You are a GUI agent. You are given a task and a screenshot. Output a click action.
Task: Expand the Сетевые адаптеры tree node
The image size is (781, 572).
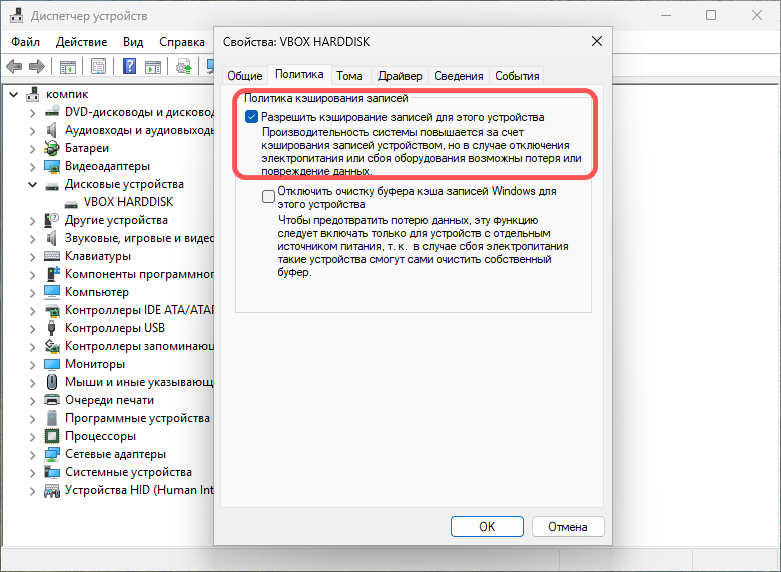32,454
